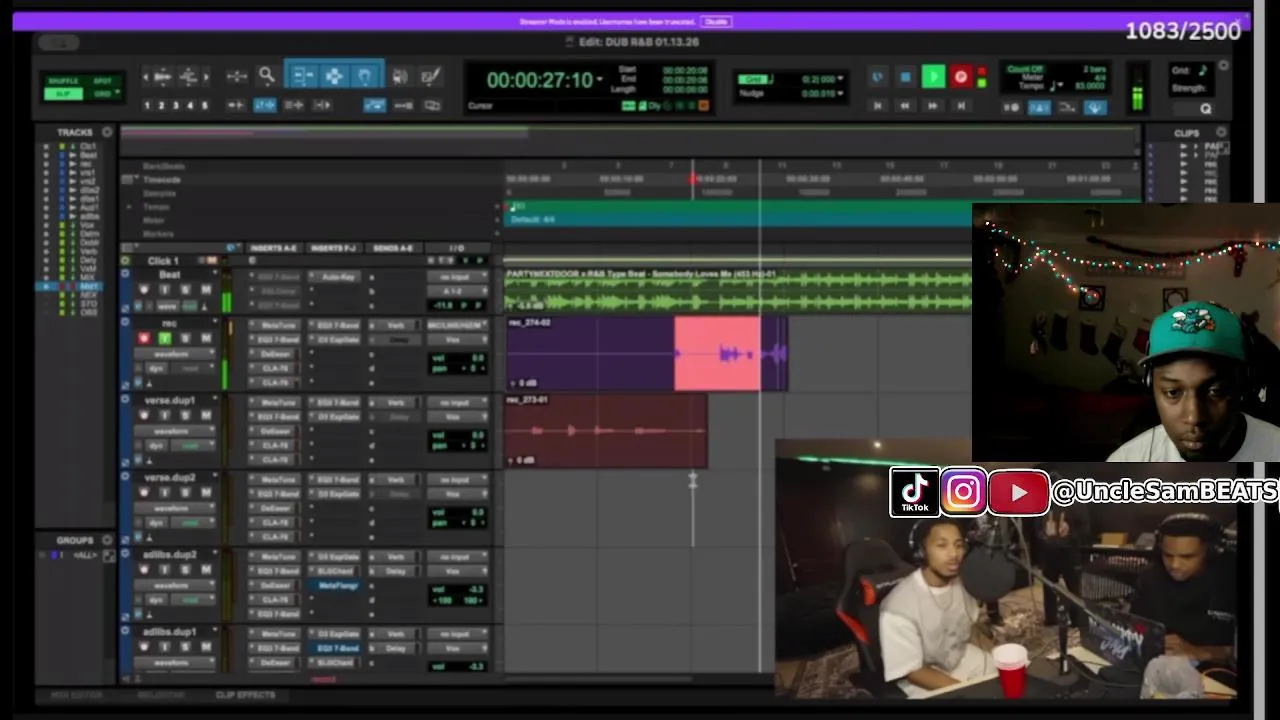Click the Return to Zero button
1280x720 pixels.
tap(878, 105)
